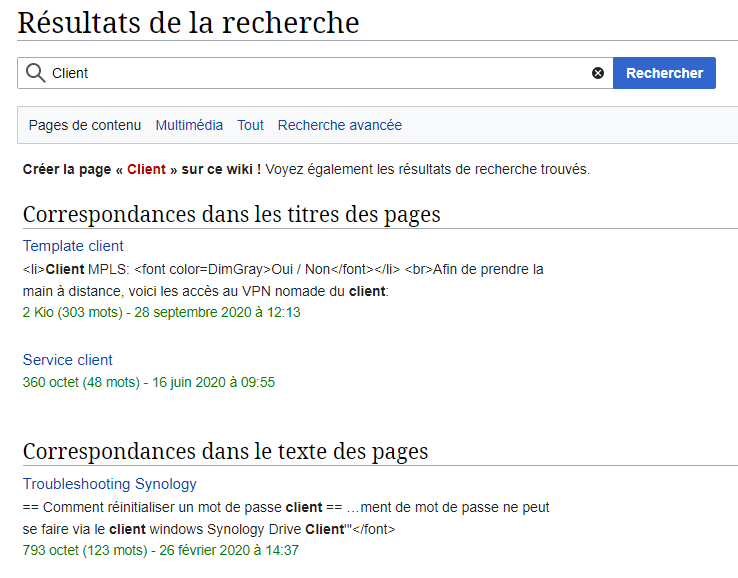The width and height of the screenshot is (738, 578).
Task: Click the snippet line about VPN nomade du client
Action: 206,291
